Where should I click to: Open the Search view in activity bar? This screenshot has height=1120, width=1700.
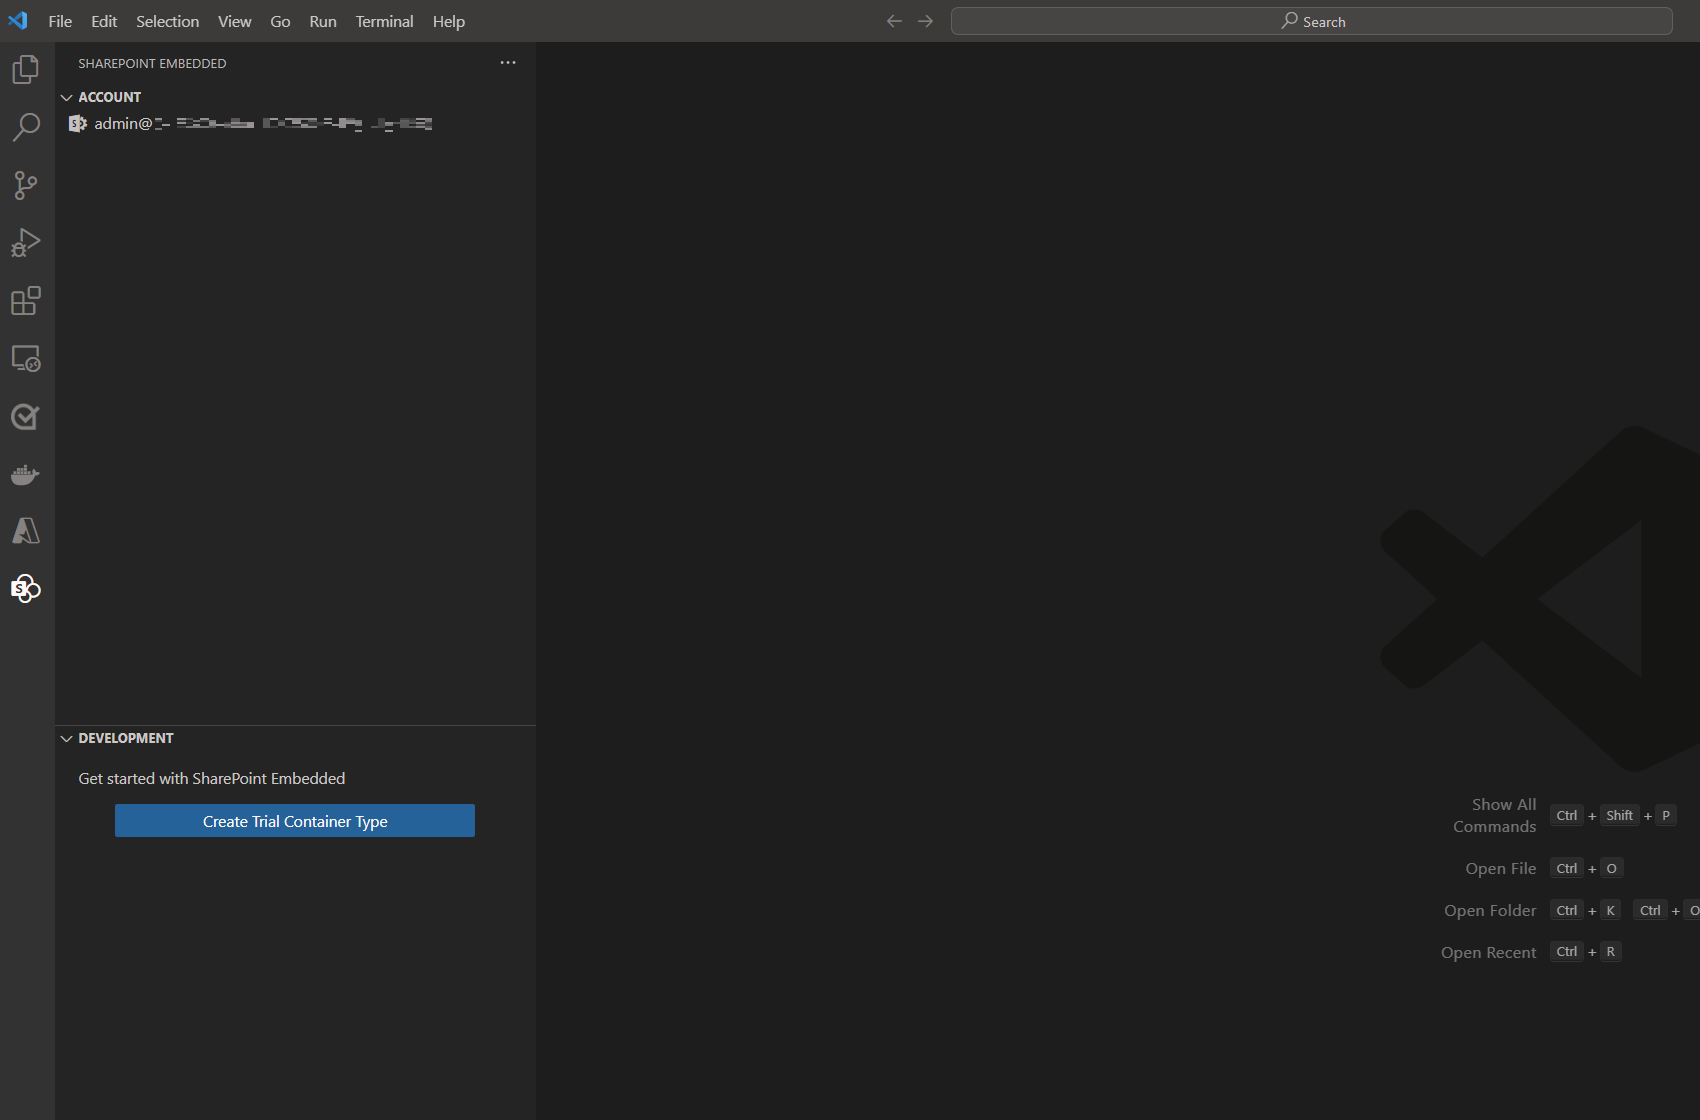26,127
